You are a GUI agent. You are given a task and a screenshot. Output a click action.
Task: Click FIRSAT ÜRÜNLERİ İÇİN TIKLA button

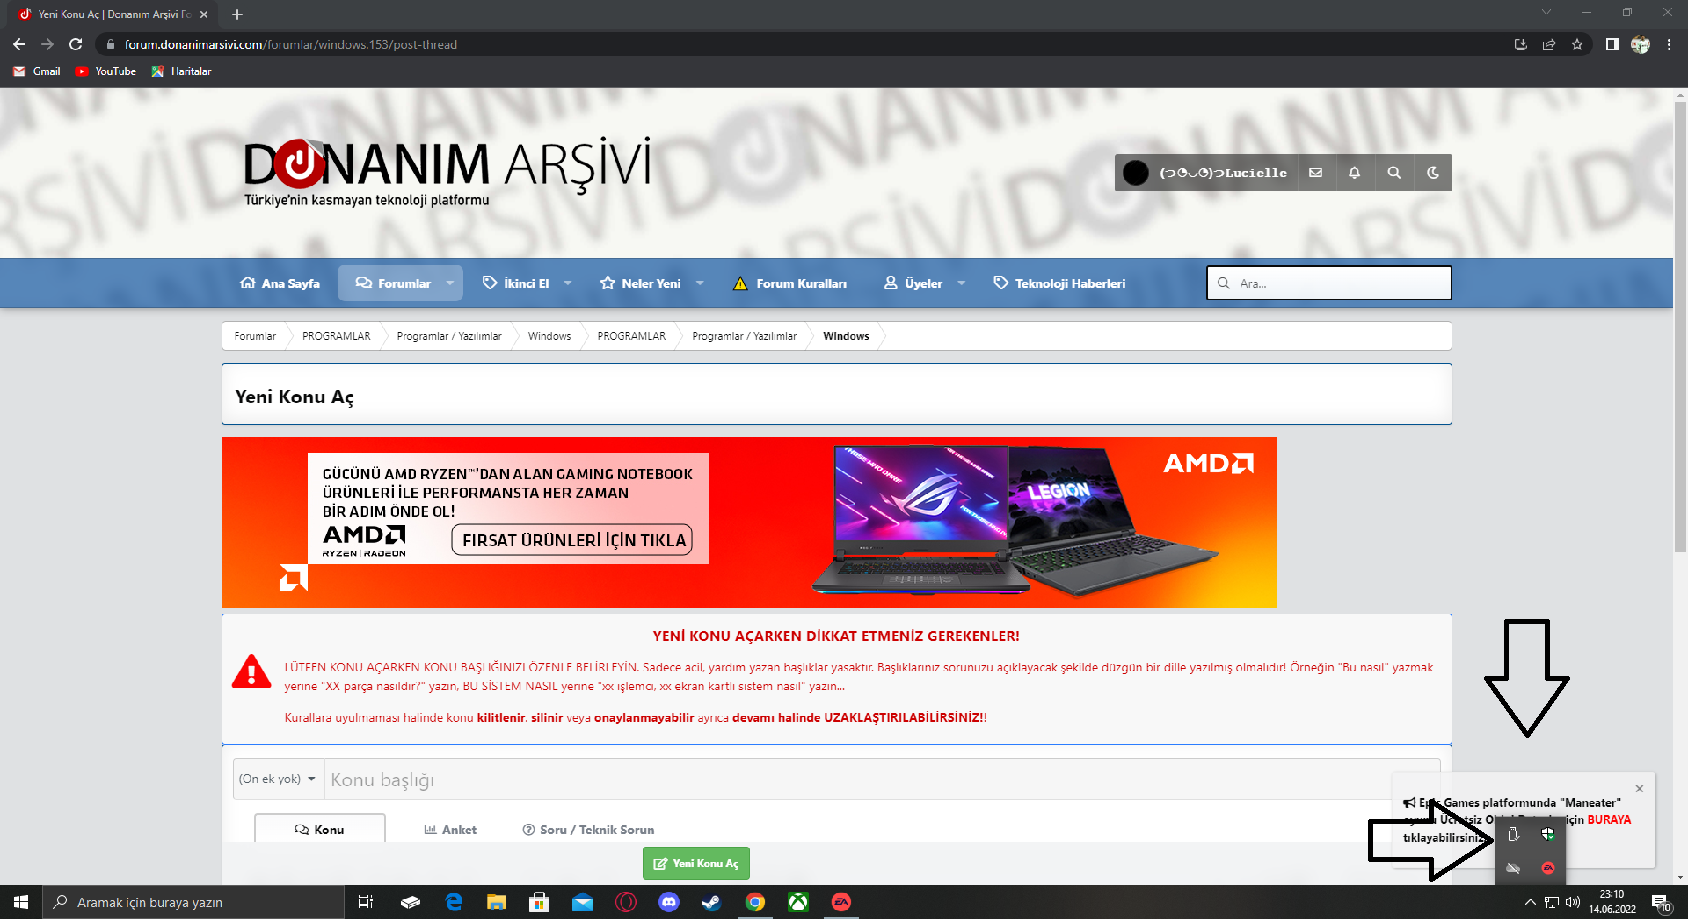tap(572, 540)
